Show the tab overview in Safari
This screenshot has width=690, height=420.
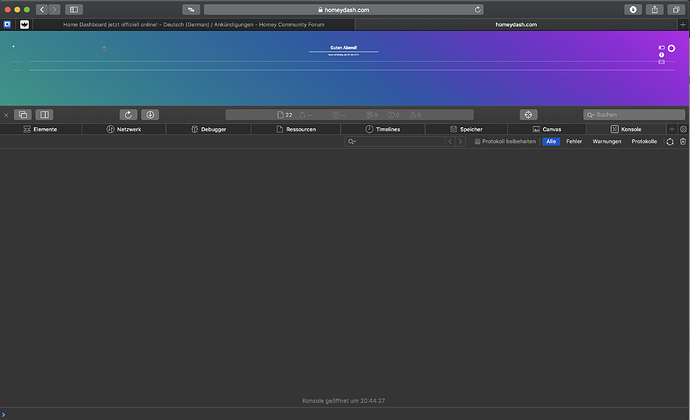point(676,9)
